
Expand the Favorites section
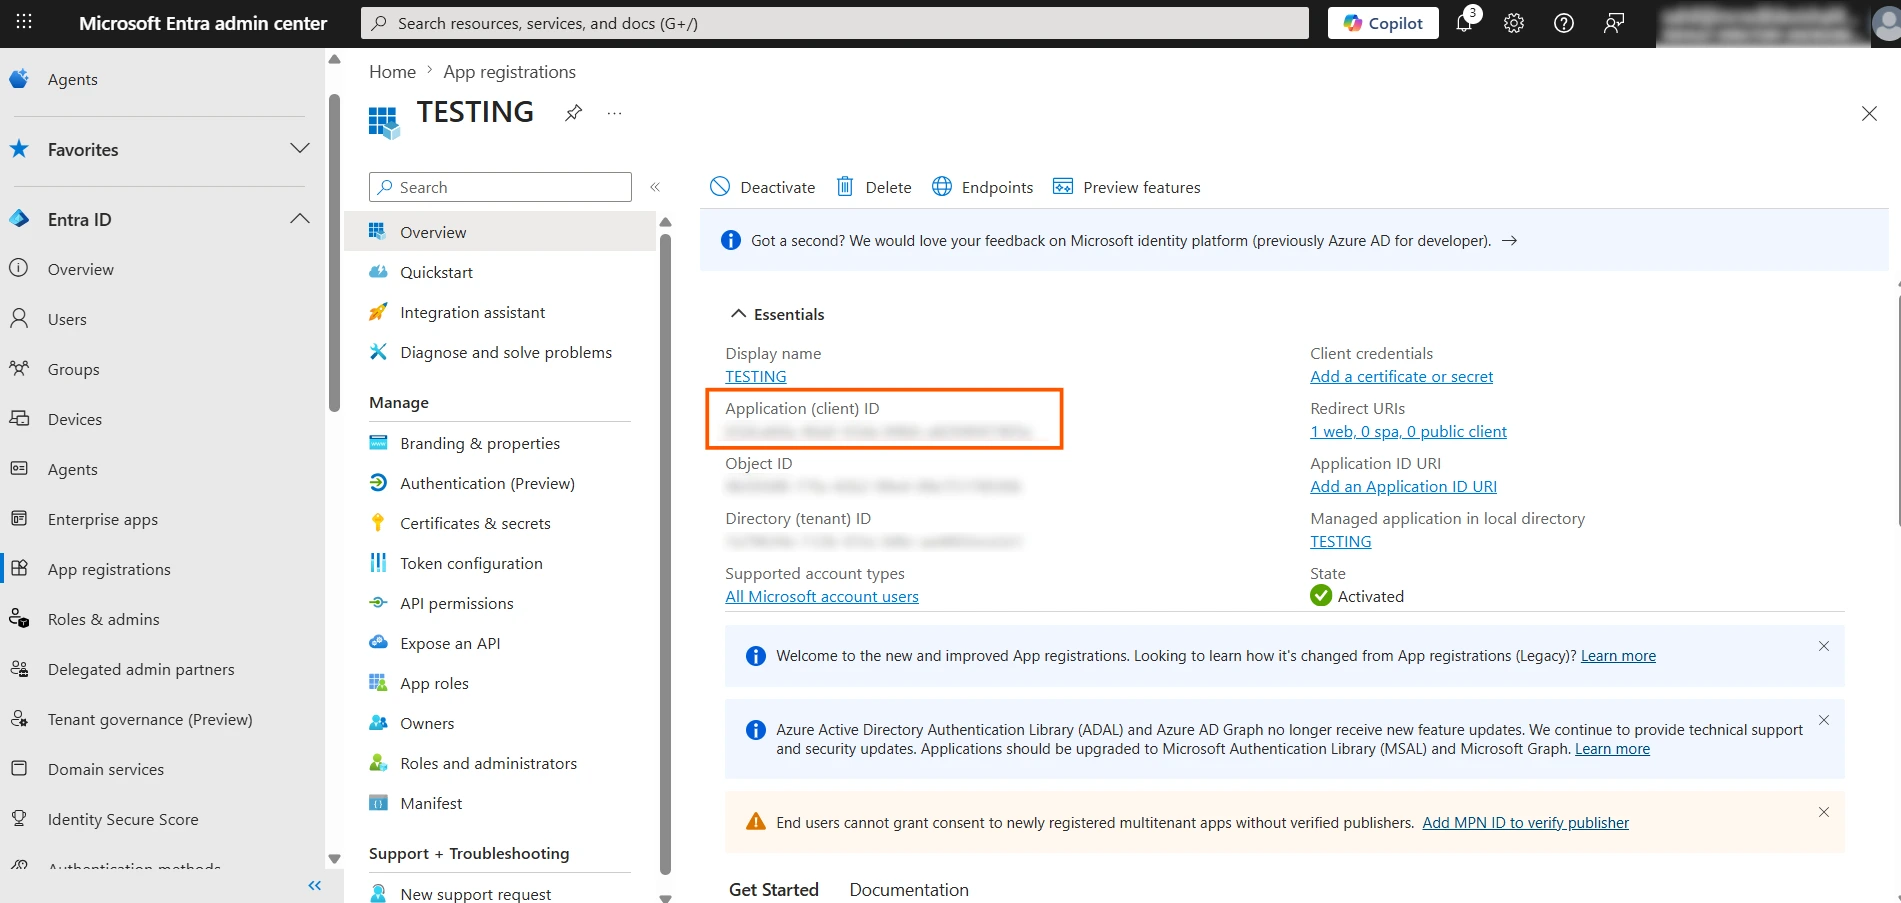pyautogui.click(x=299, y=149)
